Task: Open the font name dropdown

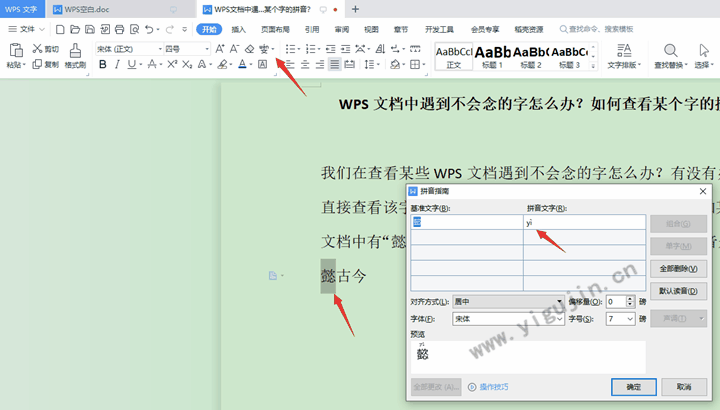Action: (160, 49)
